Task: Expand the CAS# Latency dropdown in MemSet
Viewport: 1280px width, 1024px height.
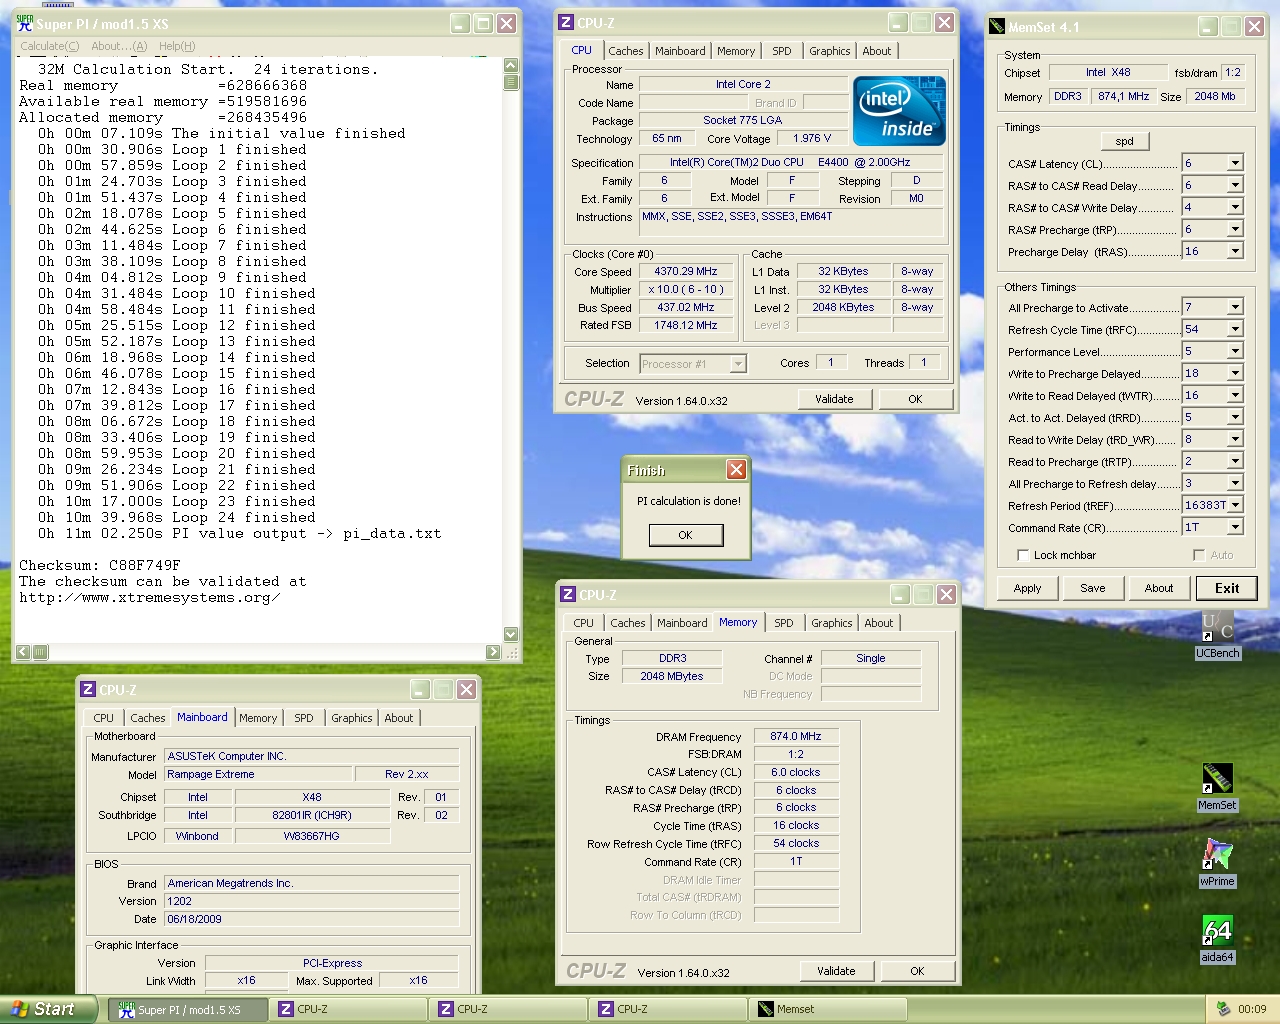Action: pos(1235,163)
